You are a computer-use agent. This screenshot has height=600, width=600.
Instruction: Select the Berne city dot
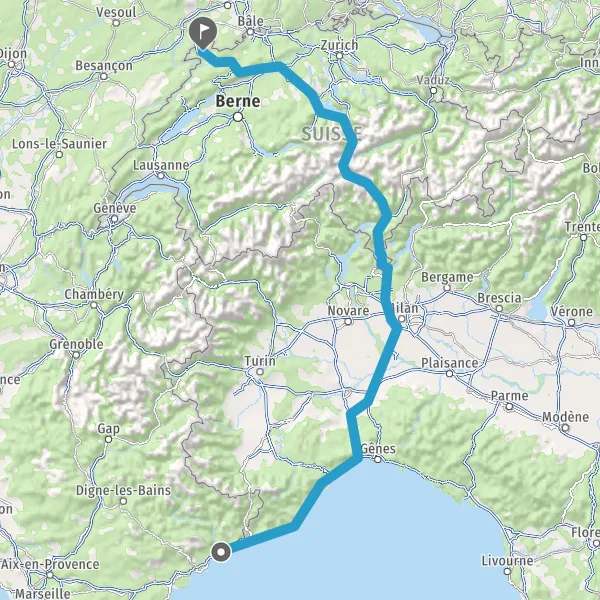coord(238,117)
